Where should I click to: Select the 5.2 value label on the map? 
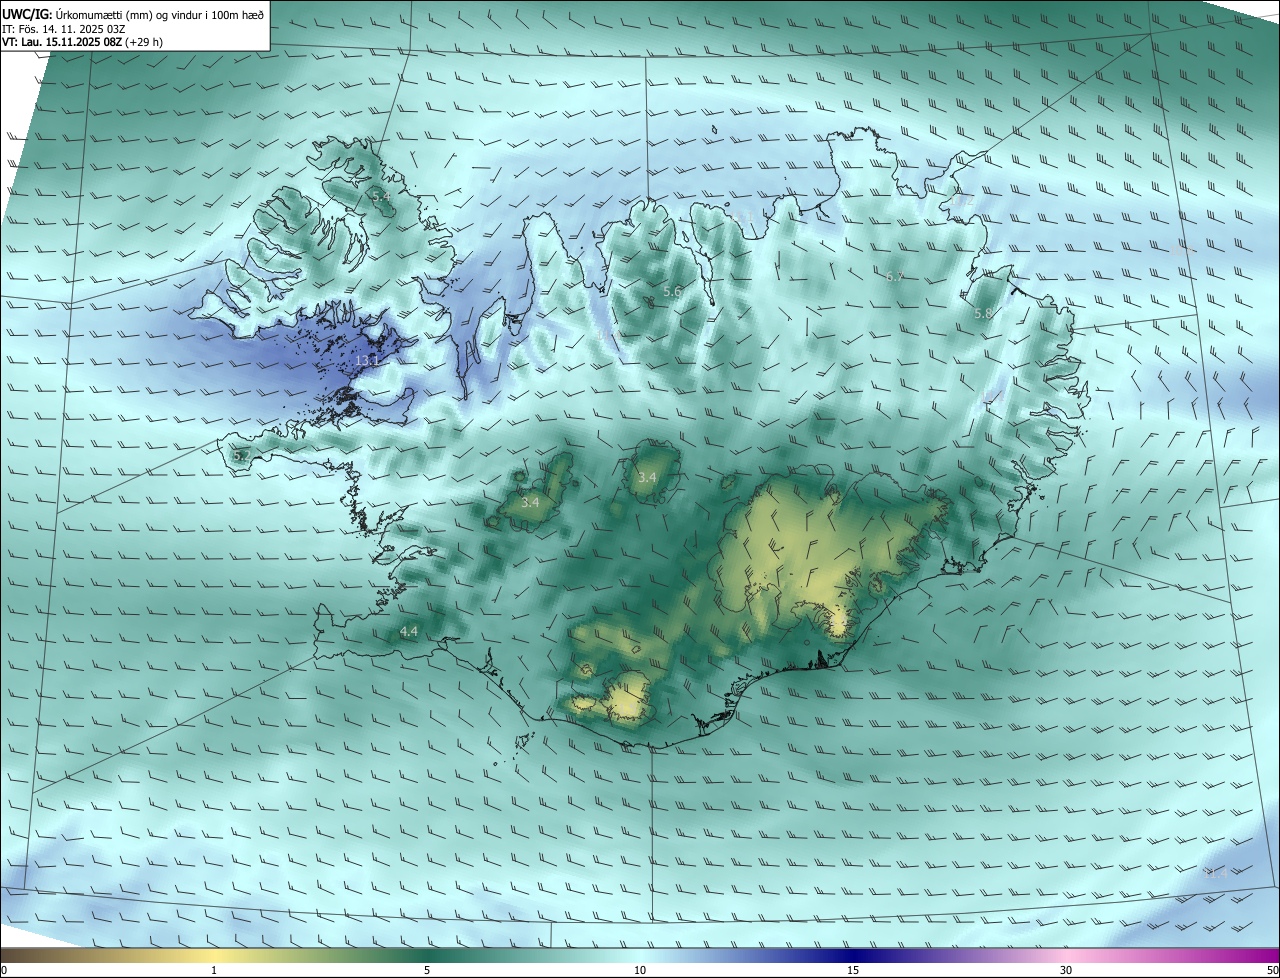click(242, 456)
